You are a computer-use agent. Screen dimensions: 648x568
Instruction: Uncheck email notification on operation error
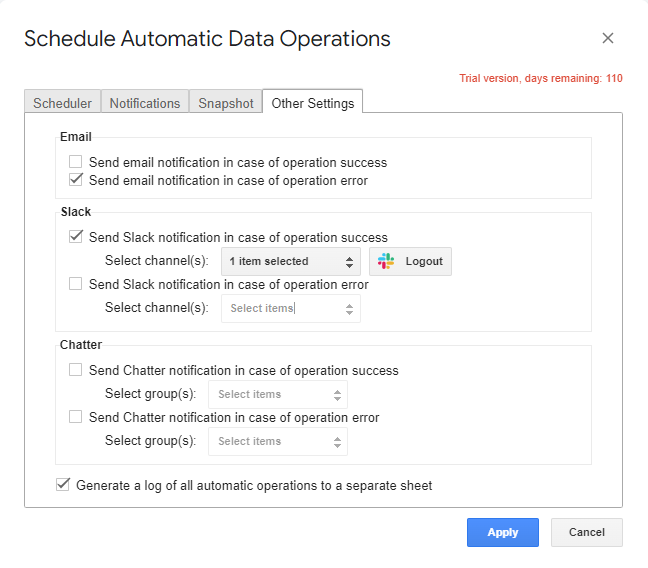pyautogui.click(x=75, y=180)
